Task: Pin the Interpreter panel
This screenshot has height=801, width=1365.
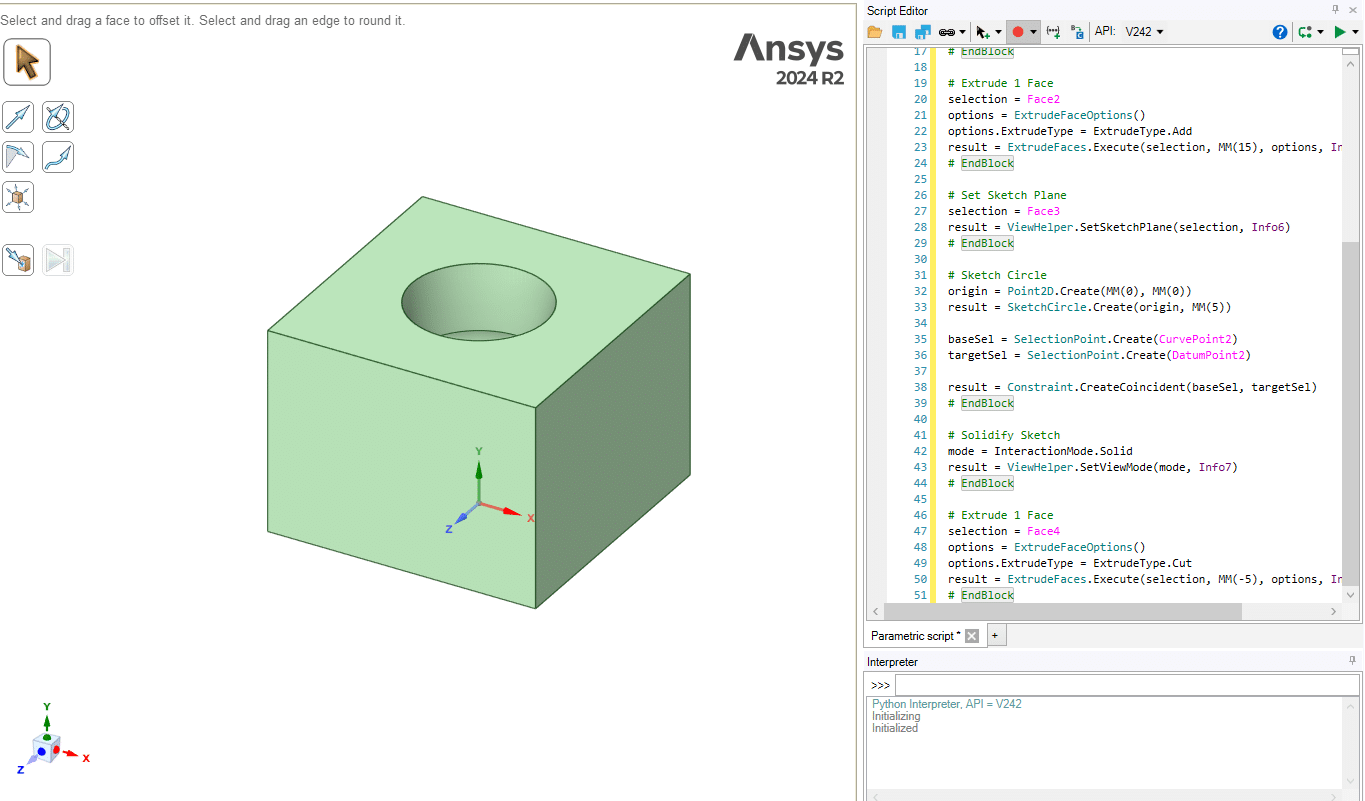Action: point(1352,661)
